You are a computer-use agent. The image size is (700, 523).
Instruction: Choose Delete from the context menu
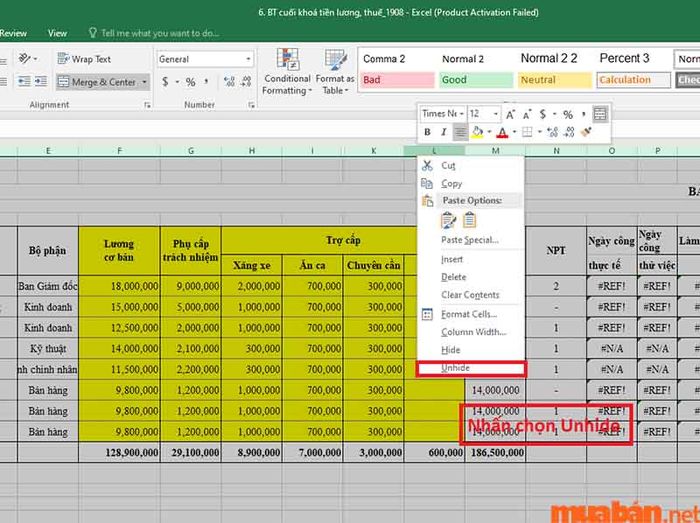click(471, 277)
